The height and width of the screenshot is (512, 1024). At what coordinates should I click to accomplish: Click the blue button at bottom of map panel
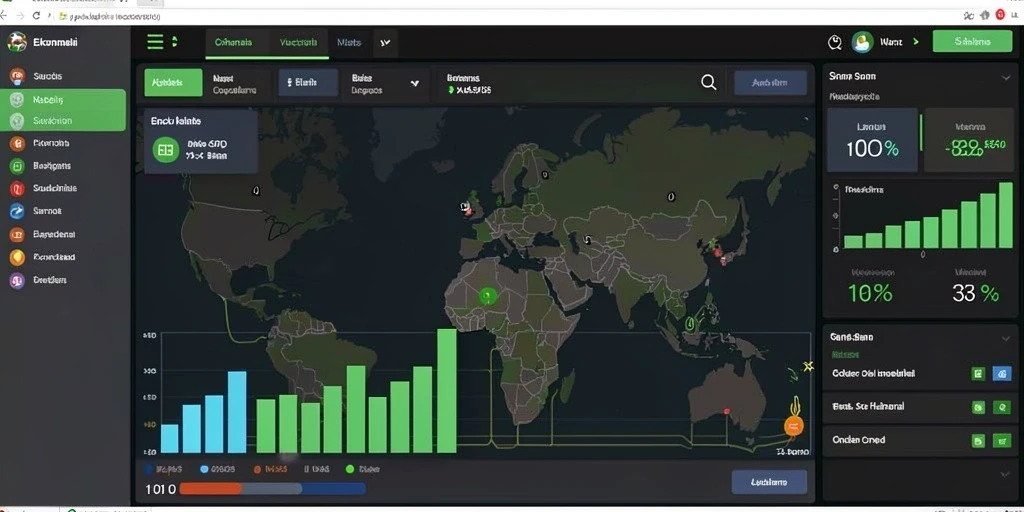(769, 483)
